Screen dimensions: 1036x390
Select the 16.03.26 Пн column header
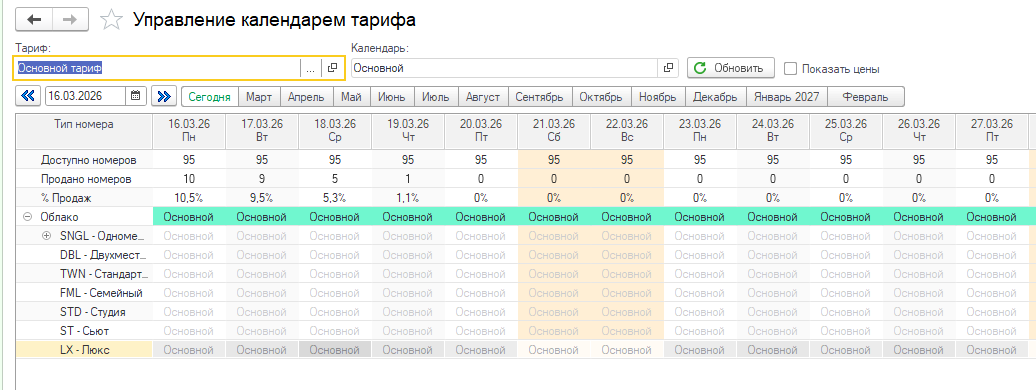(189, 131)
